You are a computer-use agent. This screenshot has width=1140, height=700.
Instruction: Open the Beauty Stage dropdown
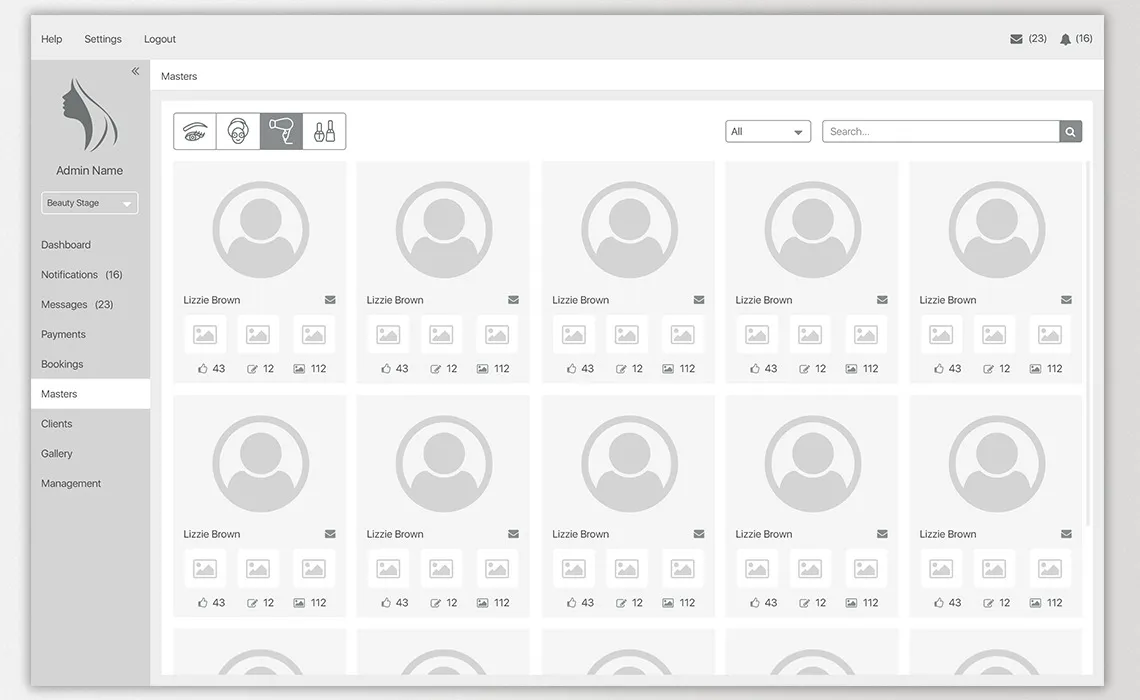pos(89,203)
